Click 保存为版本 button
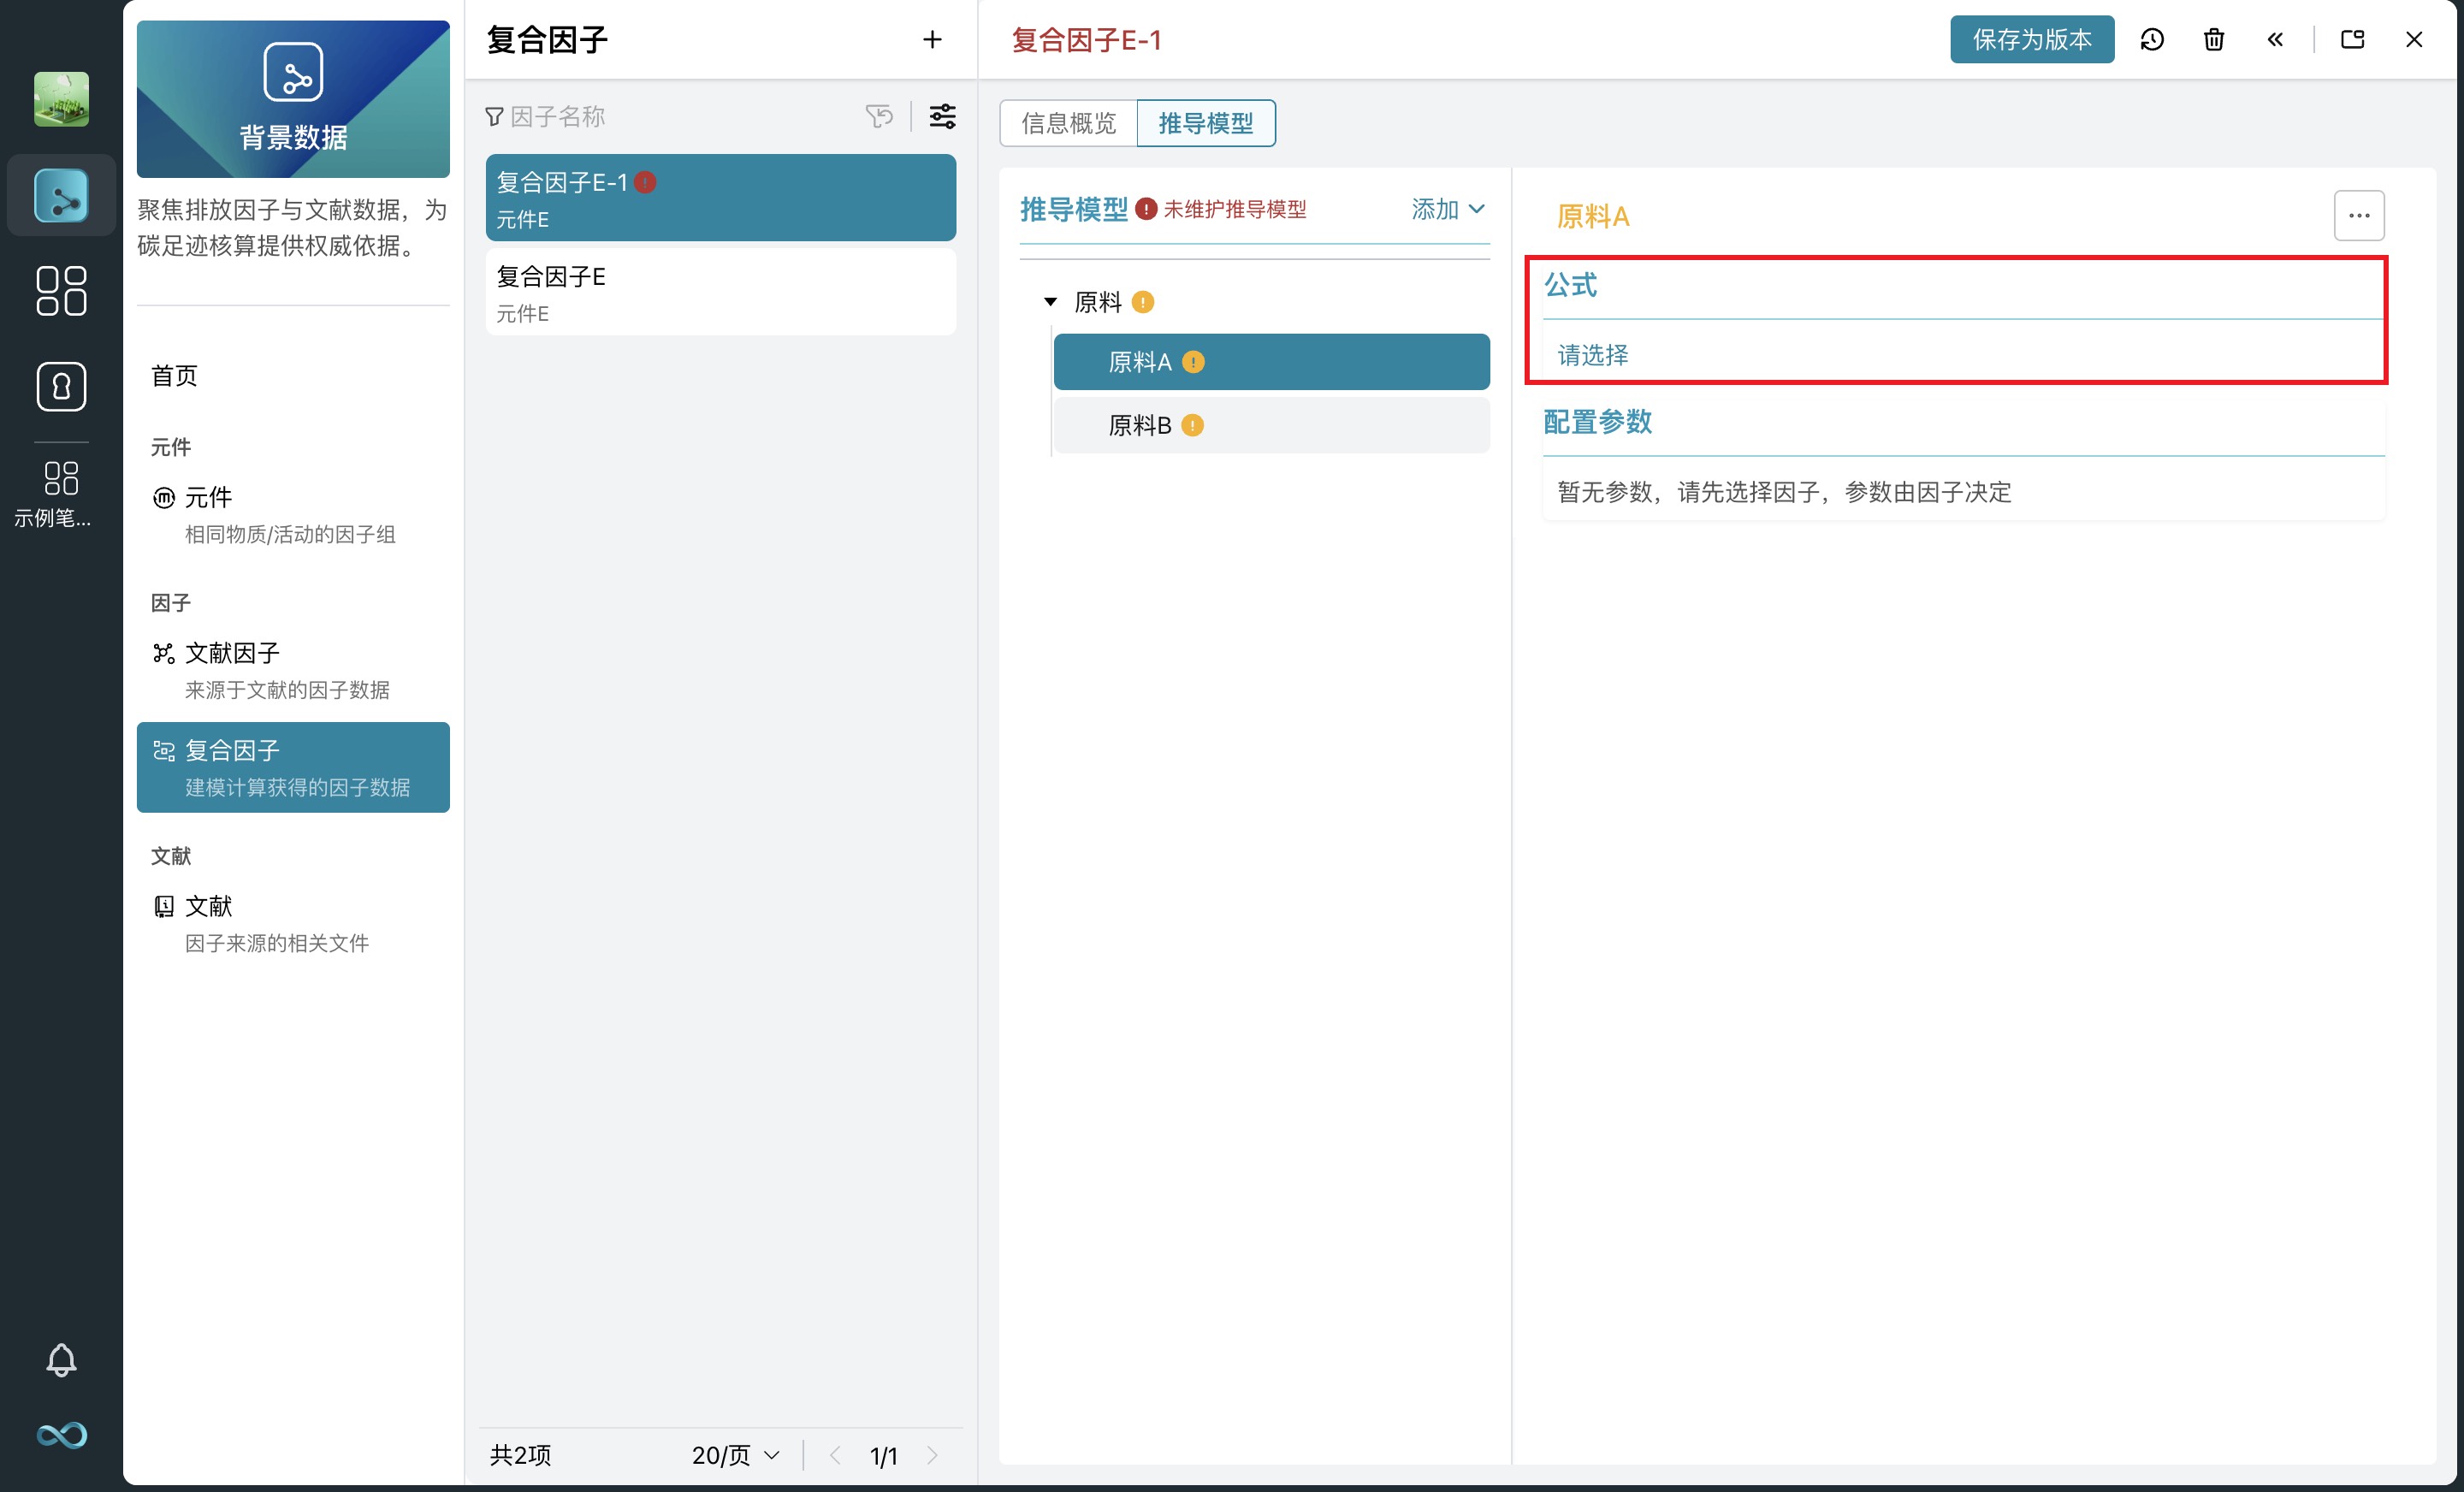Viewport: 2464px width, 1492px height. pyautogui.click(x=2031, y=40)
